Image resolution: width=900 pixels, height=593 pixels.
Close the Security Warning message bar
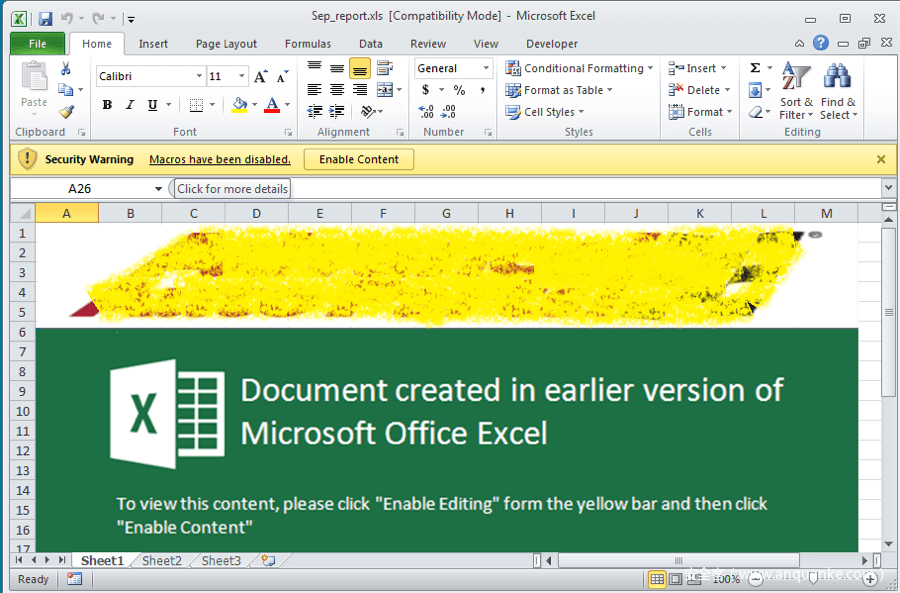pos(881,159)
